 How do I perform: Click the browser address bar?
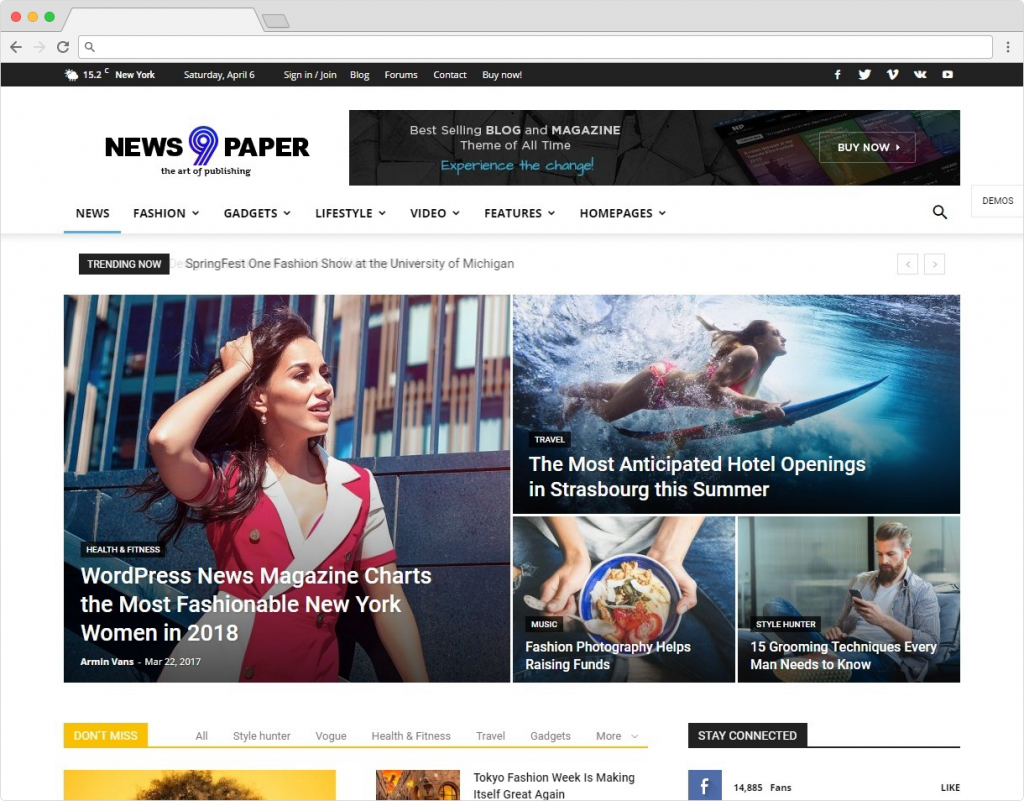(x=540, y=47)
